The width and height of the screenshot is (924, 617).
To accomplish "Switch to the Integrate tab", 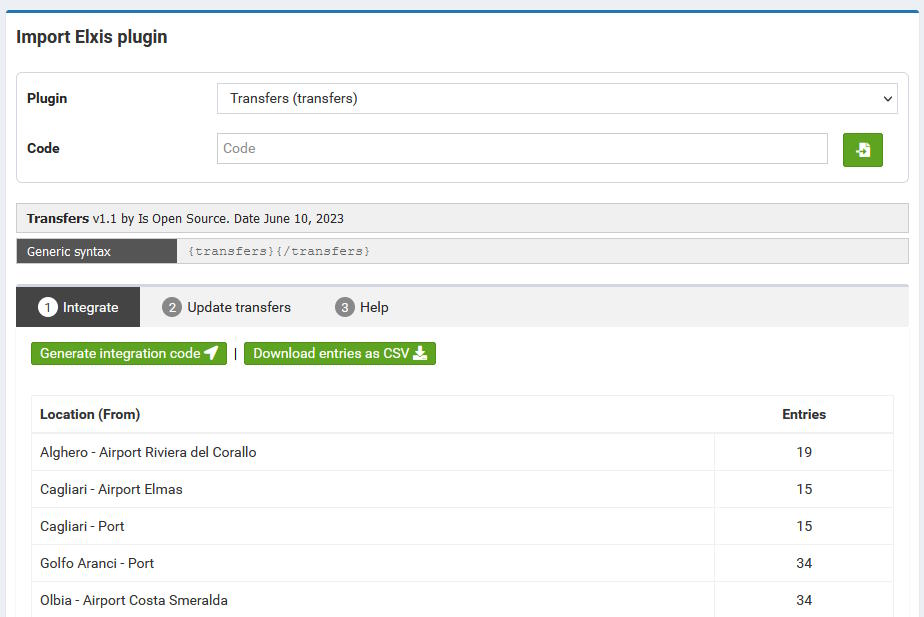I will [x=78, y=307].
